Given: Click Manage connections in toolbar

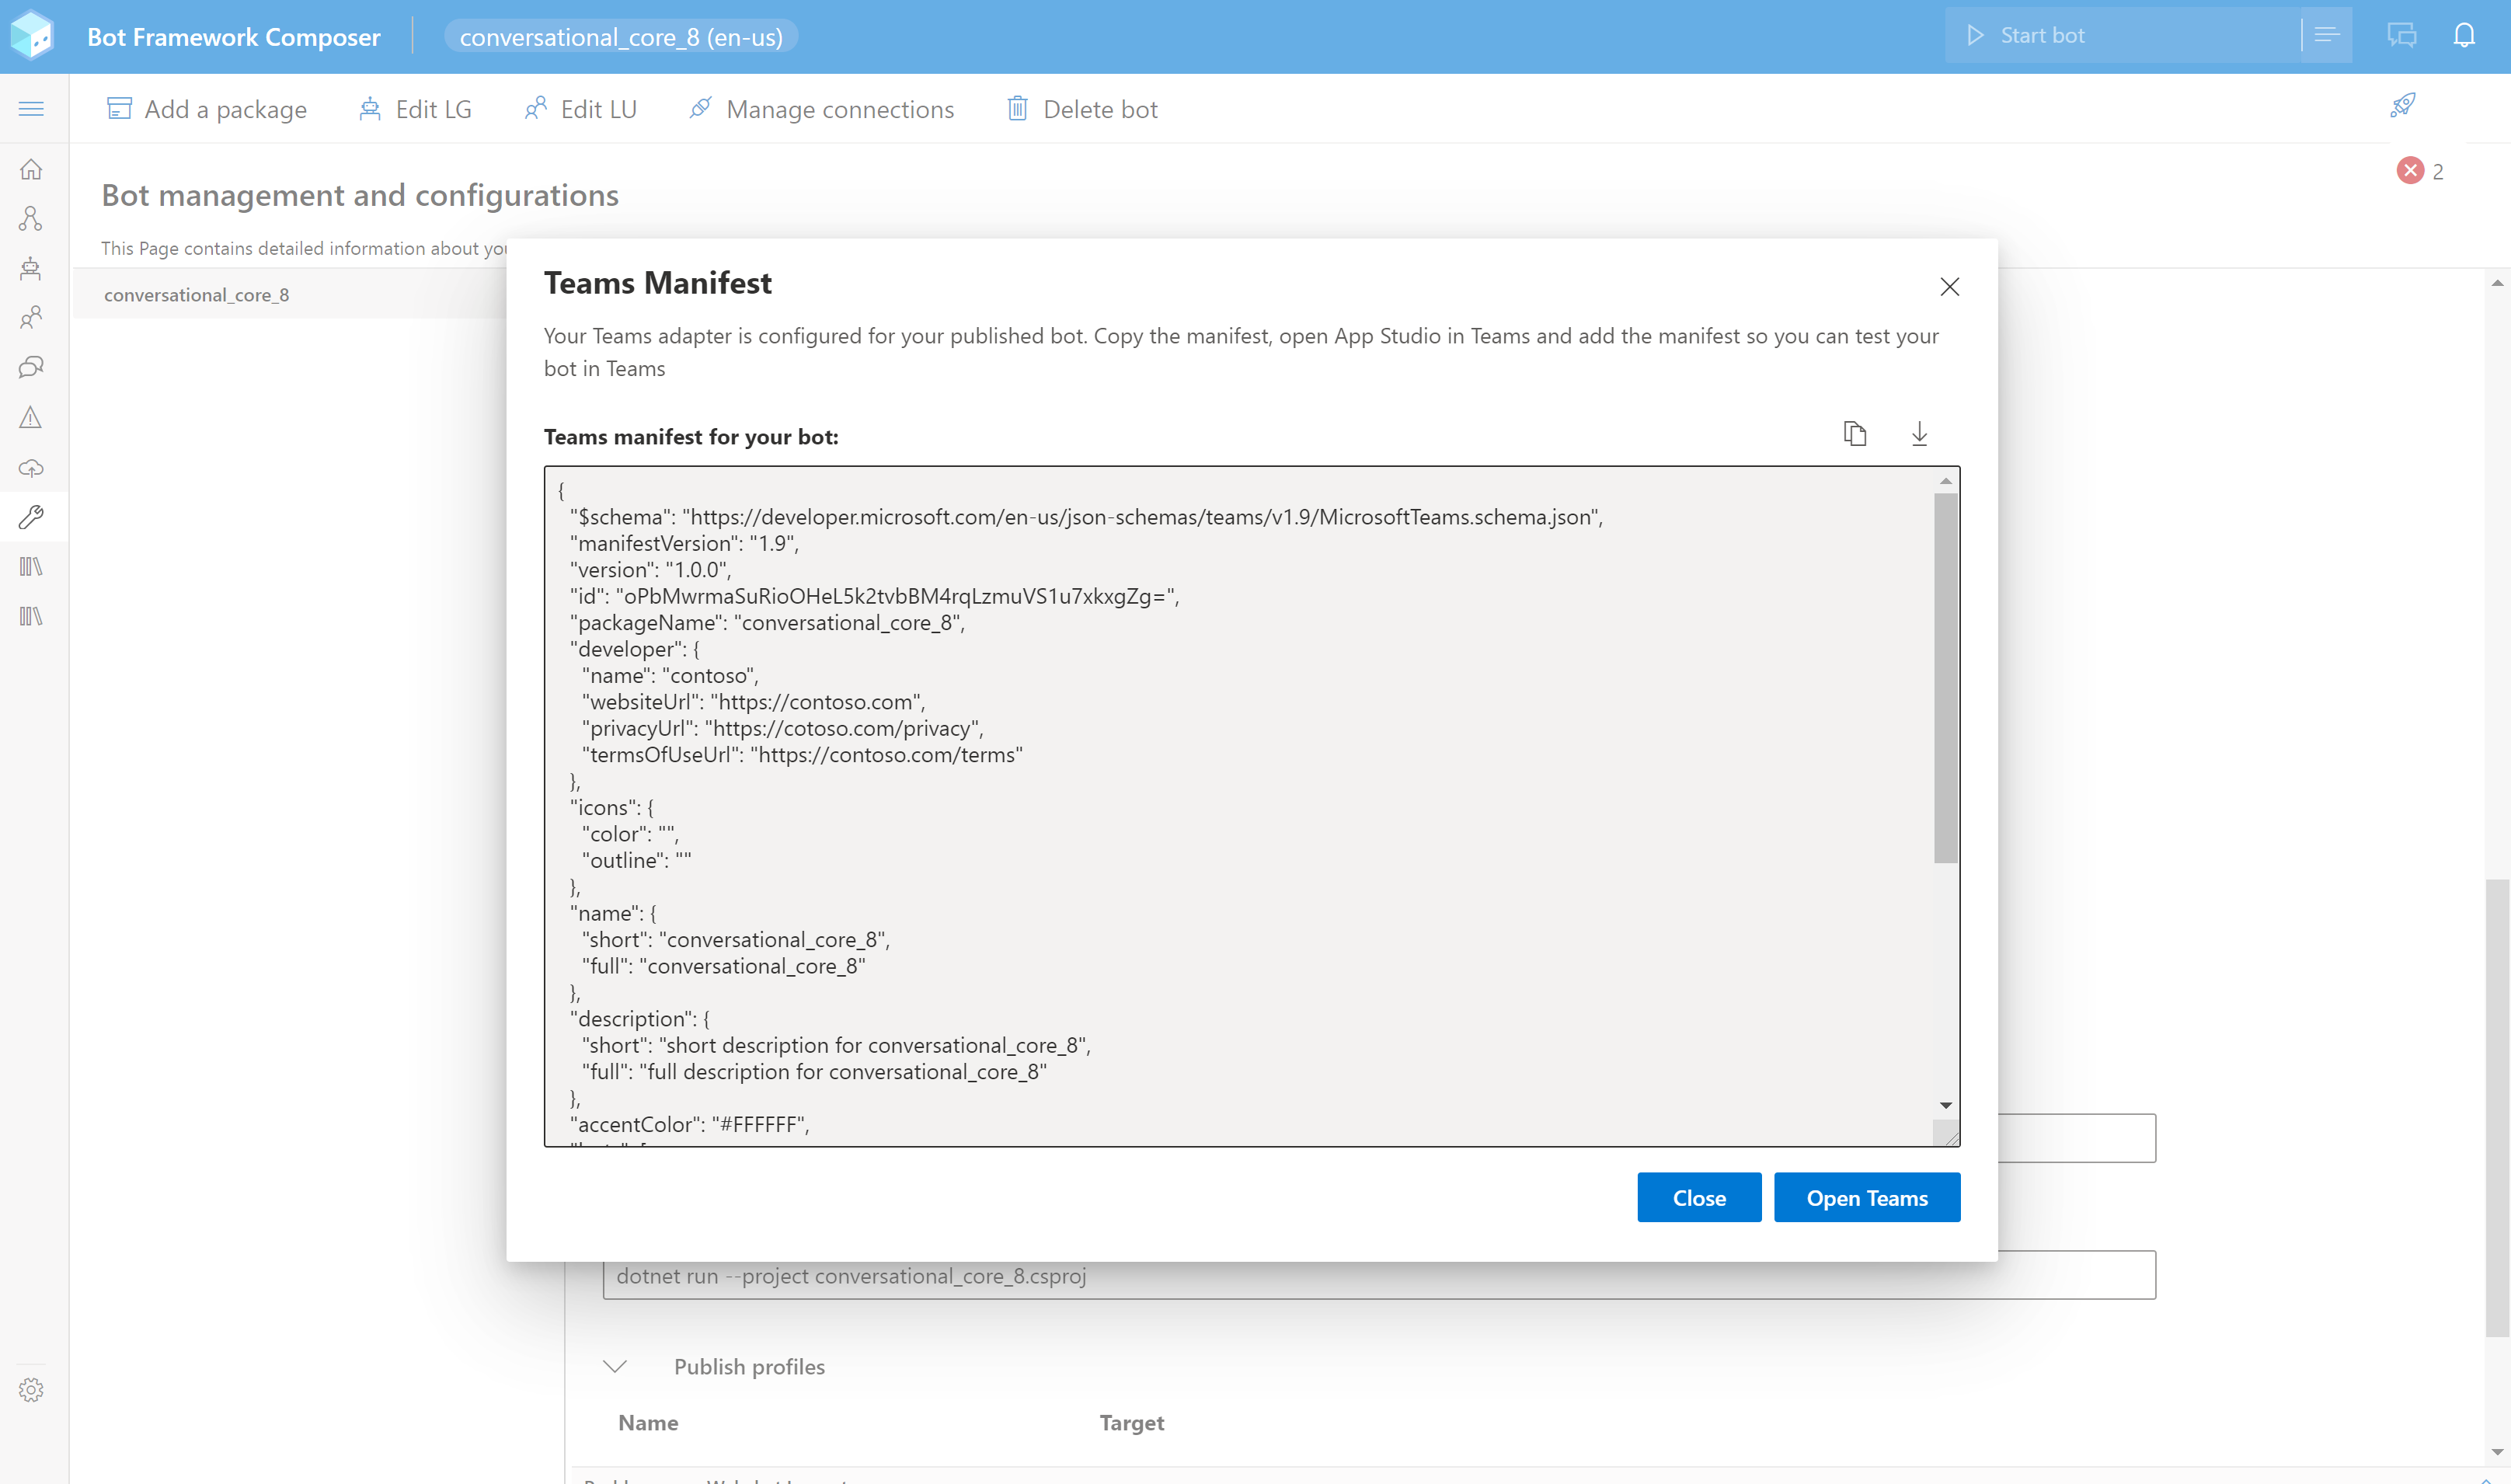Looking at the screenshot, I should point(822,109).
